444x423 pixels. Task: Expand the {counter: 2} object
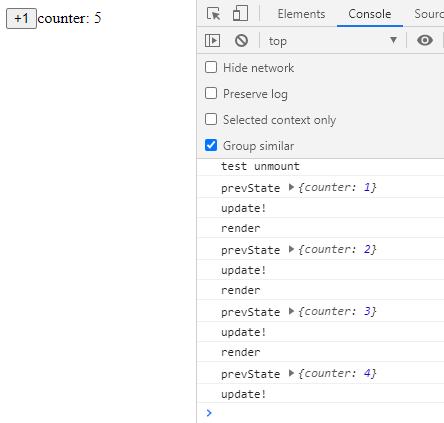tap(291, 249)
